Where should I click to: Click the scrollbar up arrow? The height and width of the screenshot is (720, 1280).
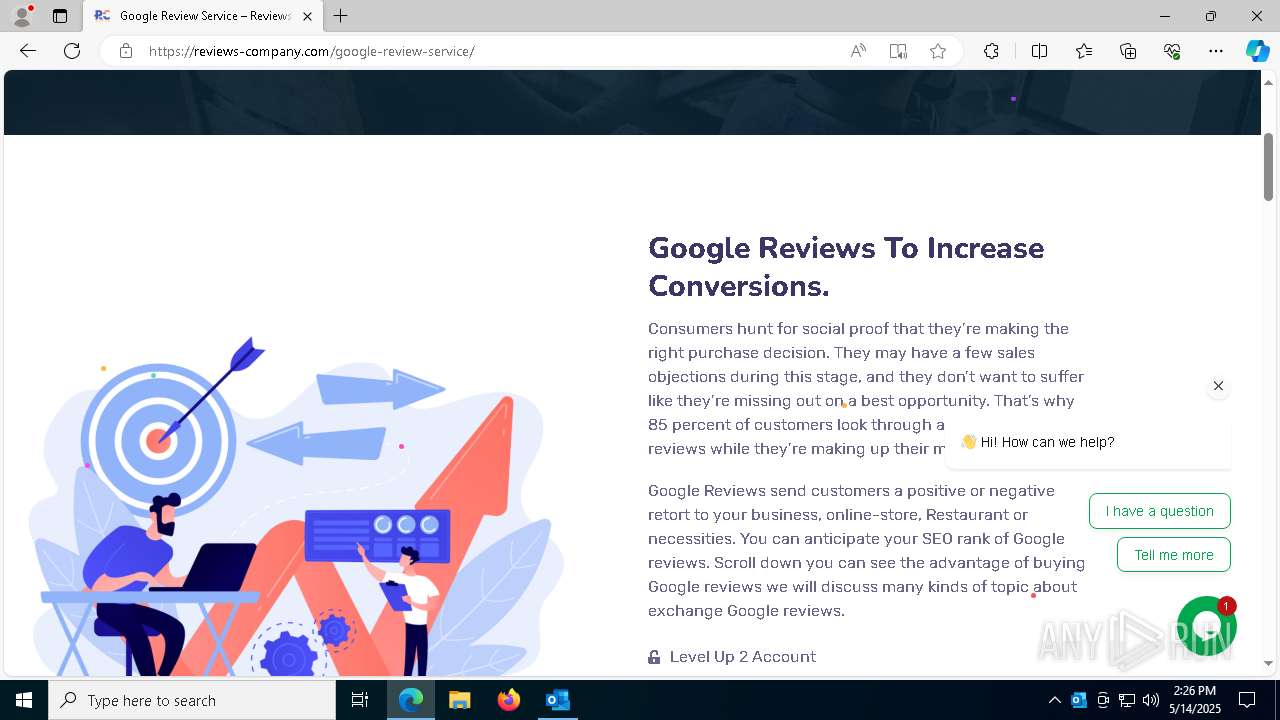(1268, 81)
